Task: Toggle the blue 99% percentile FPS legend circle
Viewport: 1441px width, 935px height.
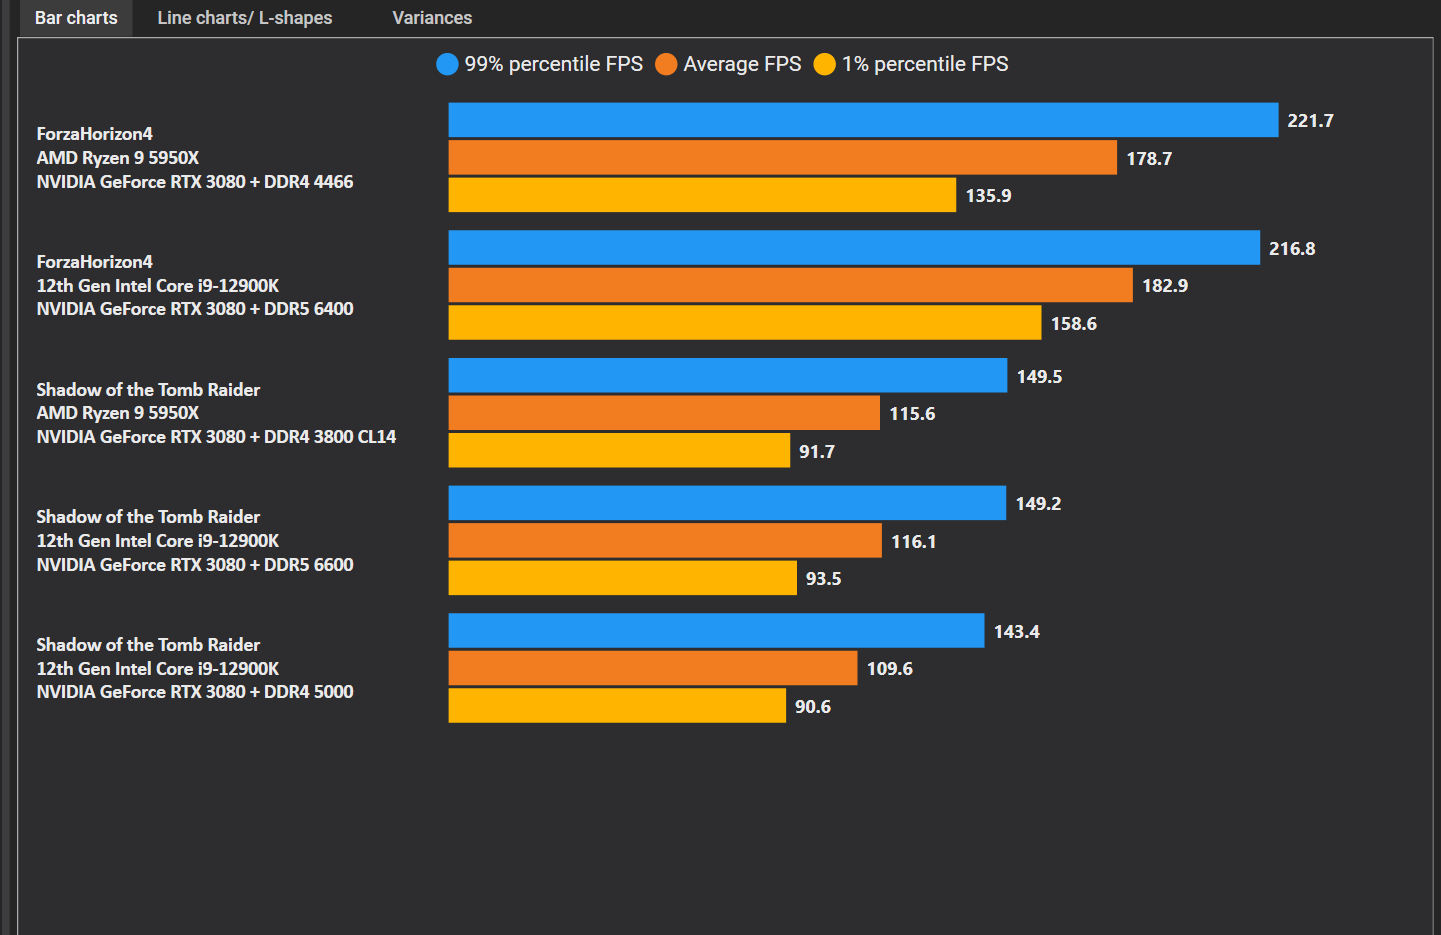Action: tap(447, 64)
